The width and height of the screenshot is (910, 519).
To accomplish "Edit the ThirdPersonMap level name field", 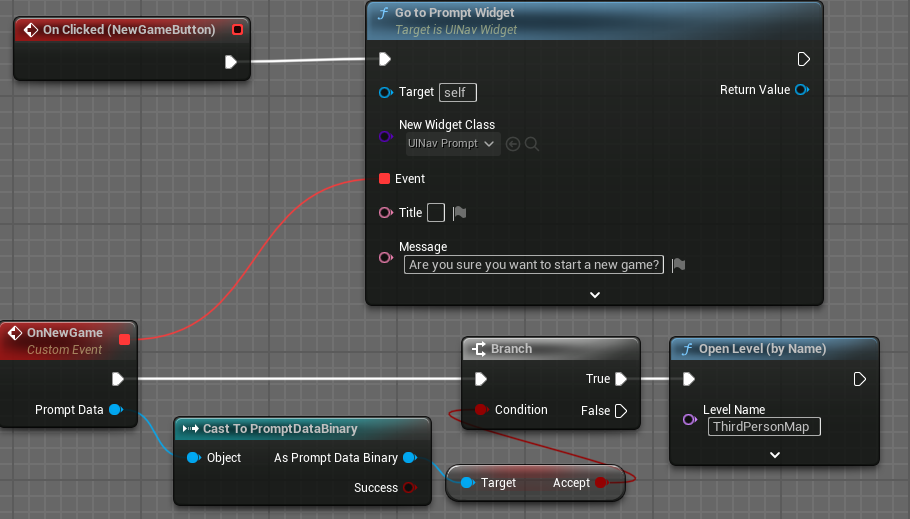I will pyautogui.click(x=764, y=427).
